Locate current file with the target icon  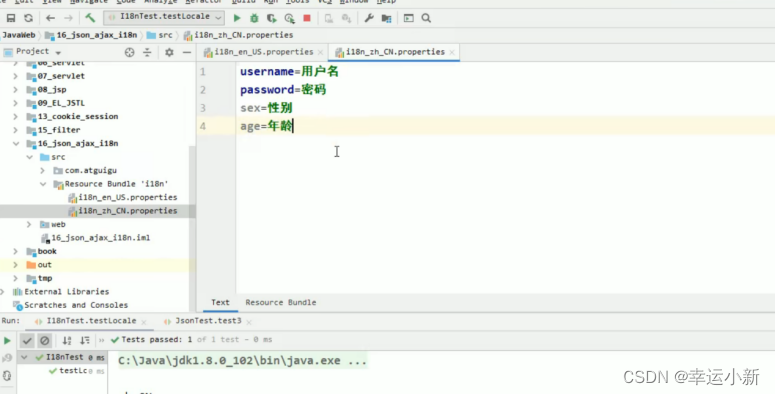pyautogui.click(x=129, y=52)
